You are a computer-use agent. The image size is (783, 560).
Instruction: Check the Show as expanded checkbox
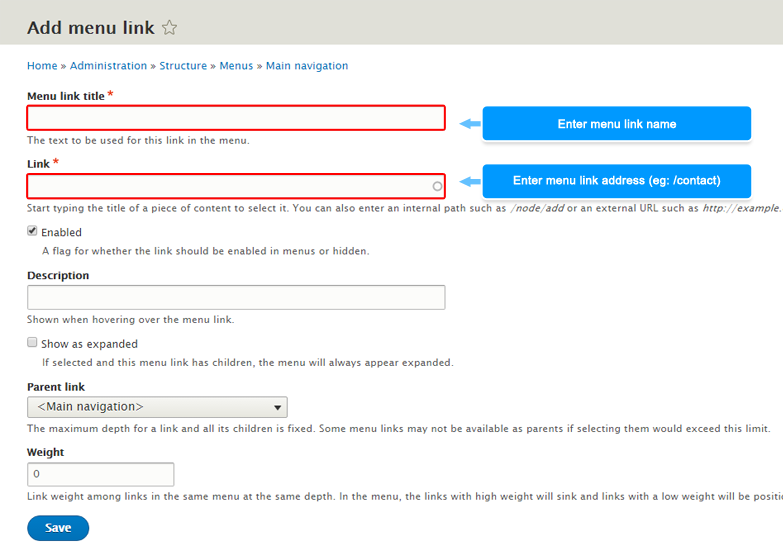coord(32,342)
